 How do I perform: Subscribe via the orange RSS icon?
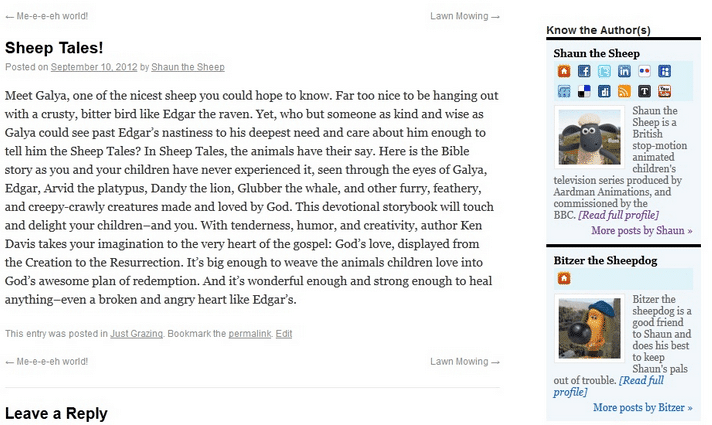point(624,92)
